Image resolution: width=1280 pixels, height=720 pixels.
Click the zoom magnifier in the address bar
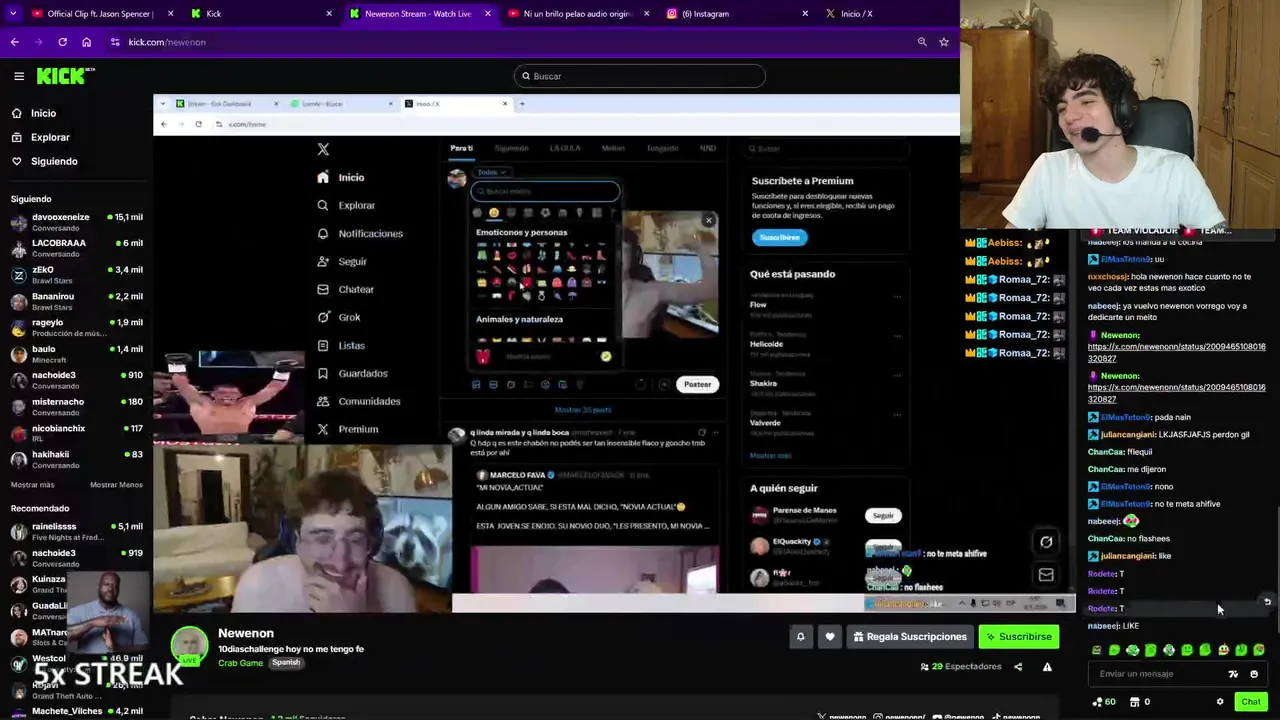pos(921,42)
